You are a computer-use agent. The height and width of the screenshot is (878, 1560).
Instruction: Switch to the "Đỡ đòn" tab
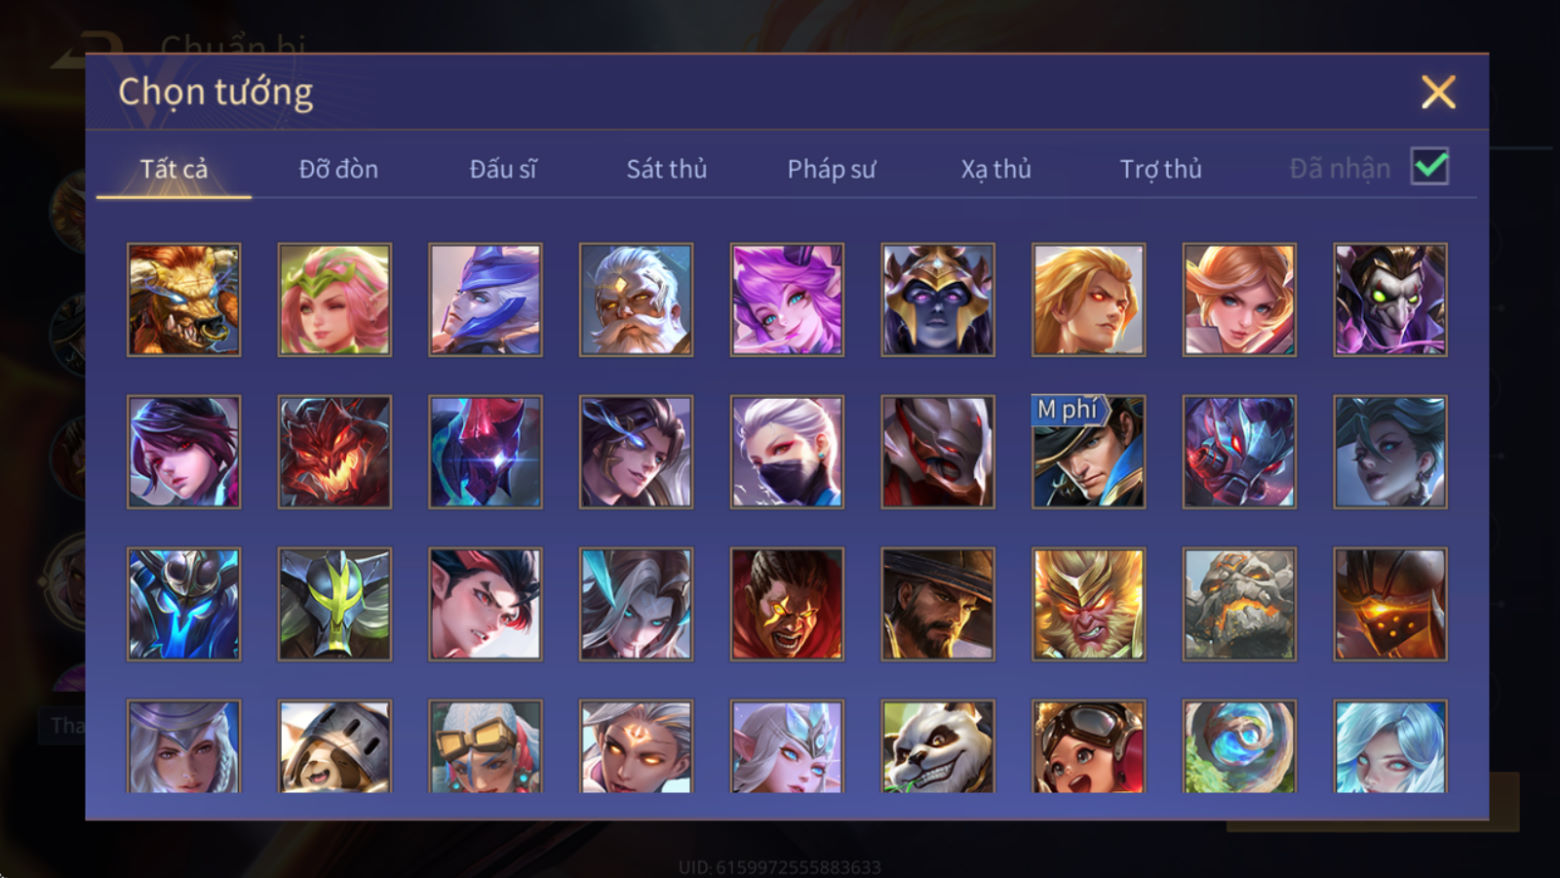point(338,169)
